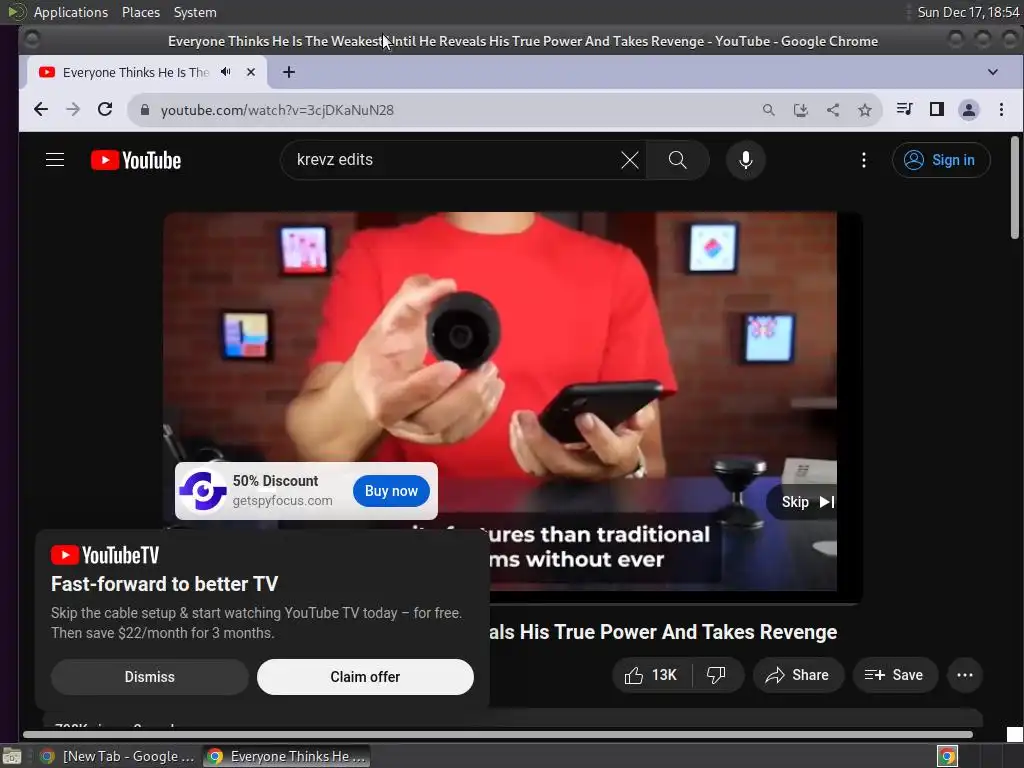The width and height of the screenshot is (1024, 768).
Task: Open the System menu
Action: [x=195, y=12]
